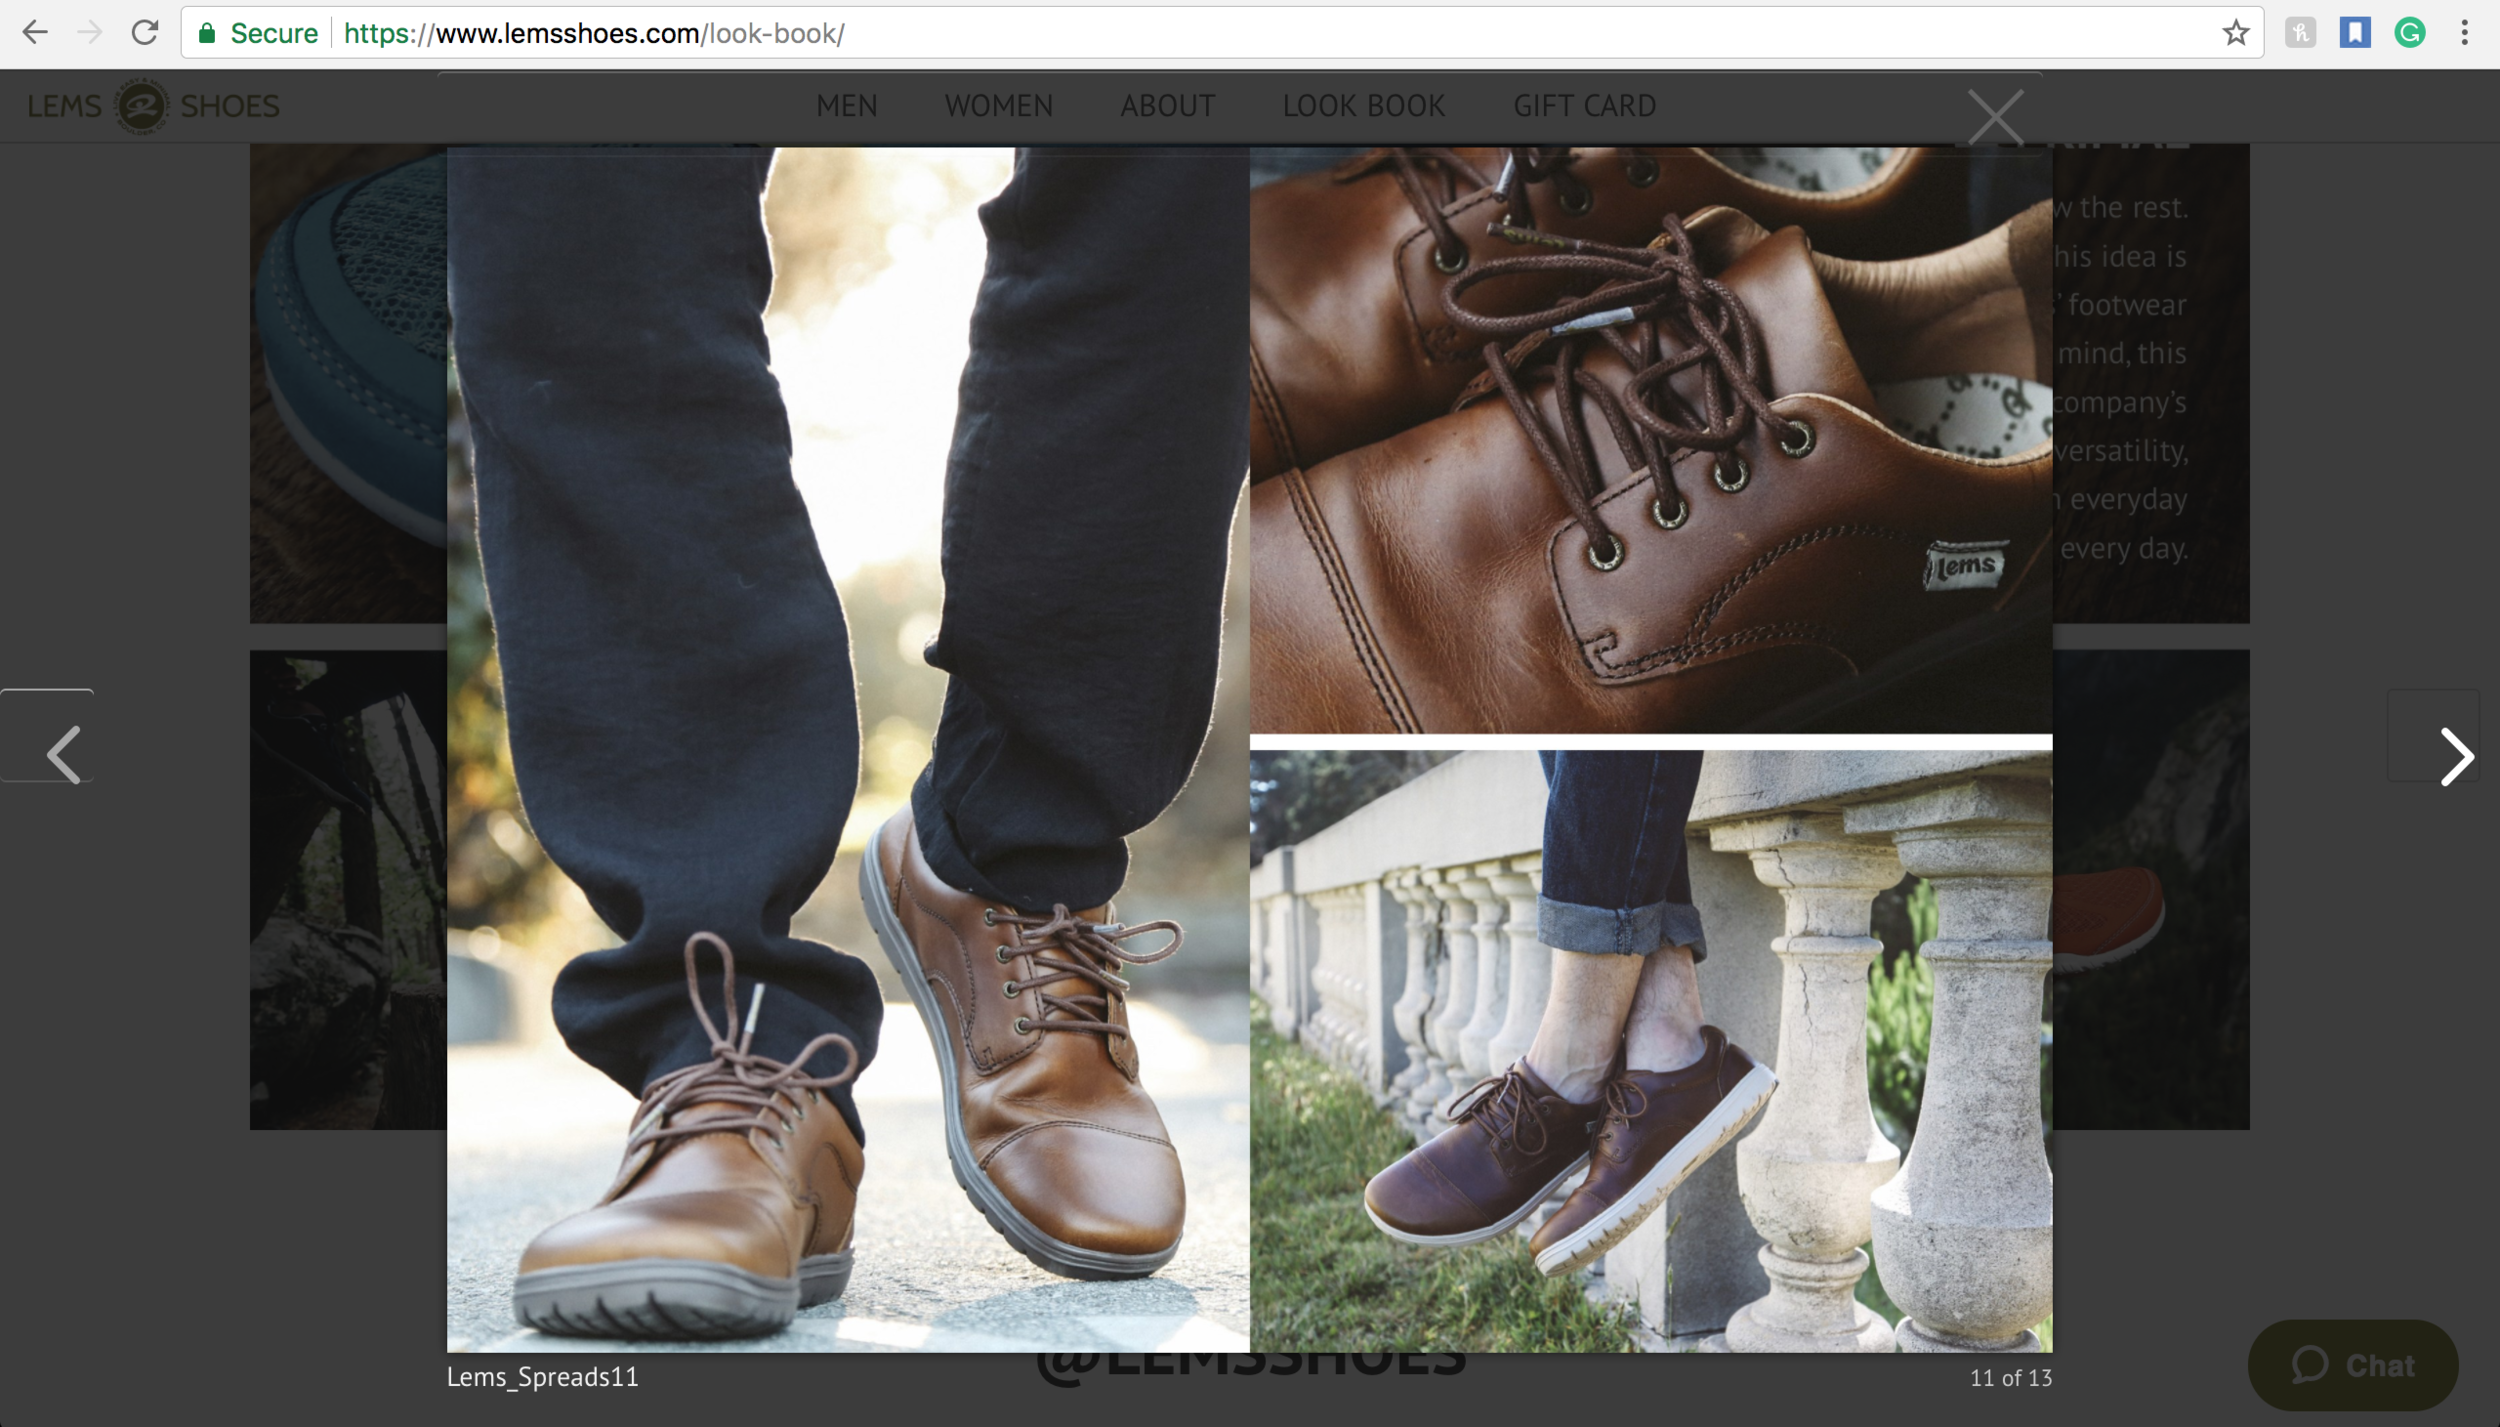Open the MEN menu
This screenshot has width=2500, height=1427.
846,105
